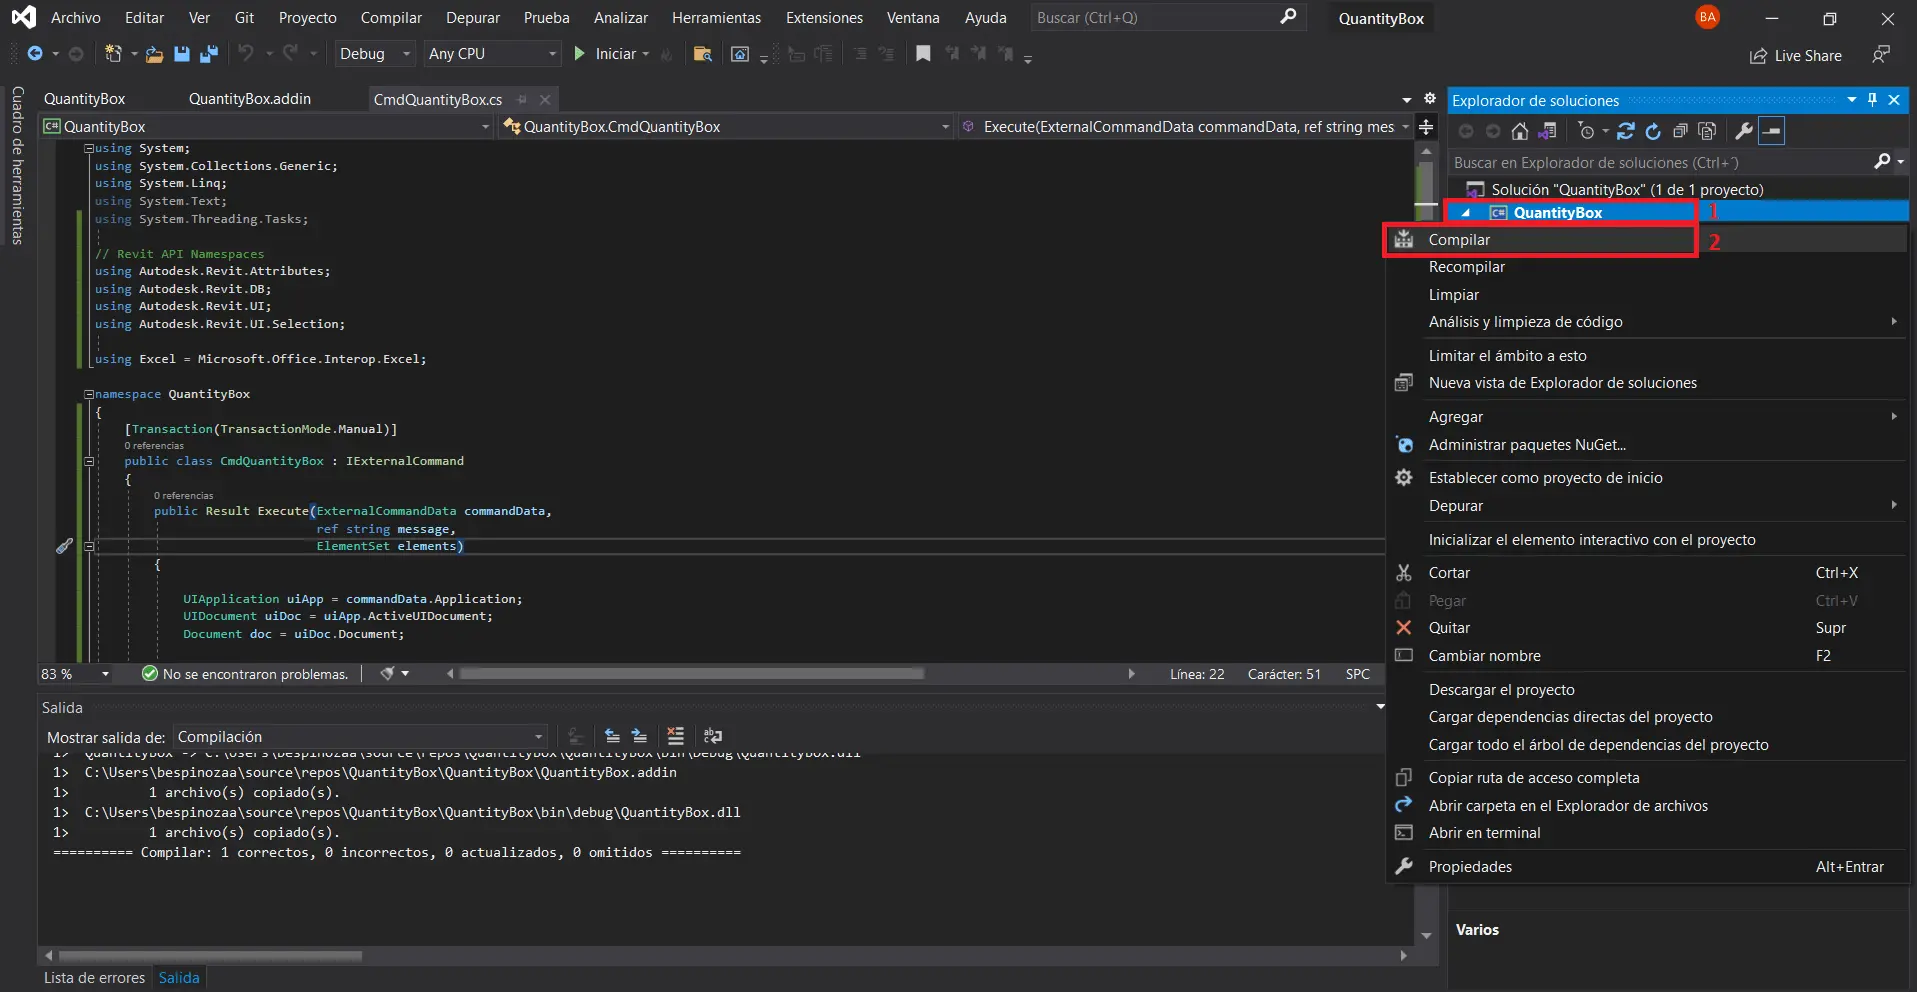Image resolution: width=1917 pixels, height=992 pixels.
Task: Open the Mostrar salida de Compilación dropdown
Action: 360,737
